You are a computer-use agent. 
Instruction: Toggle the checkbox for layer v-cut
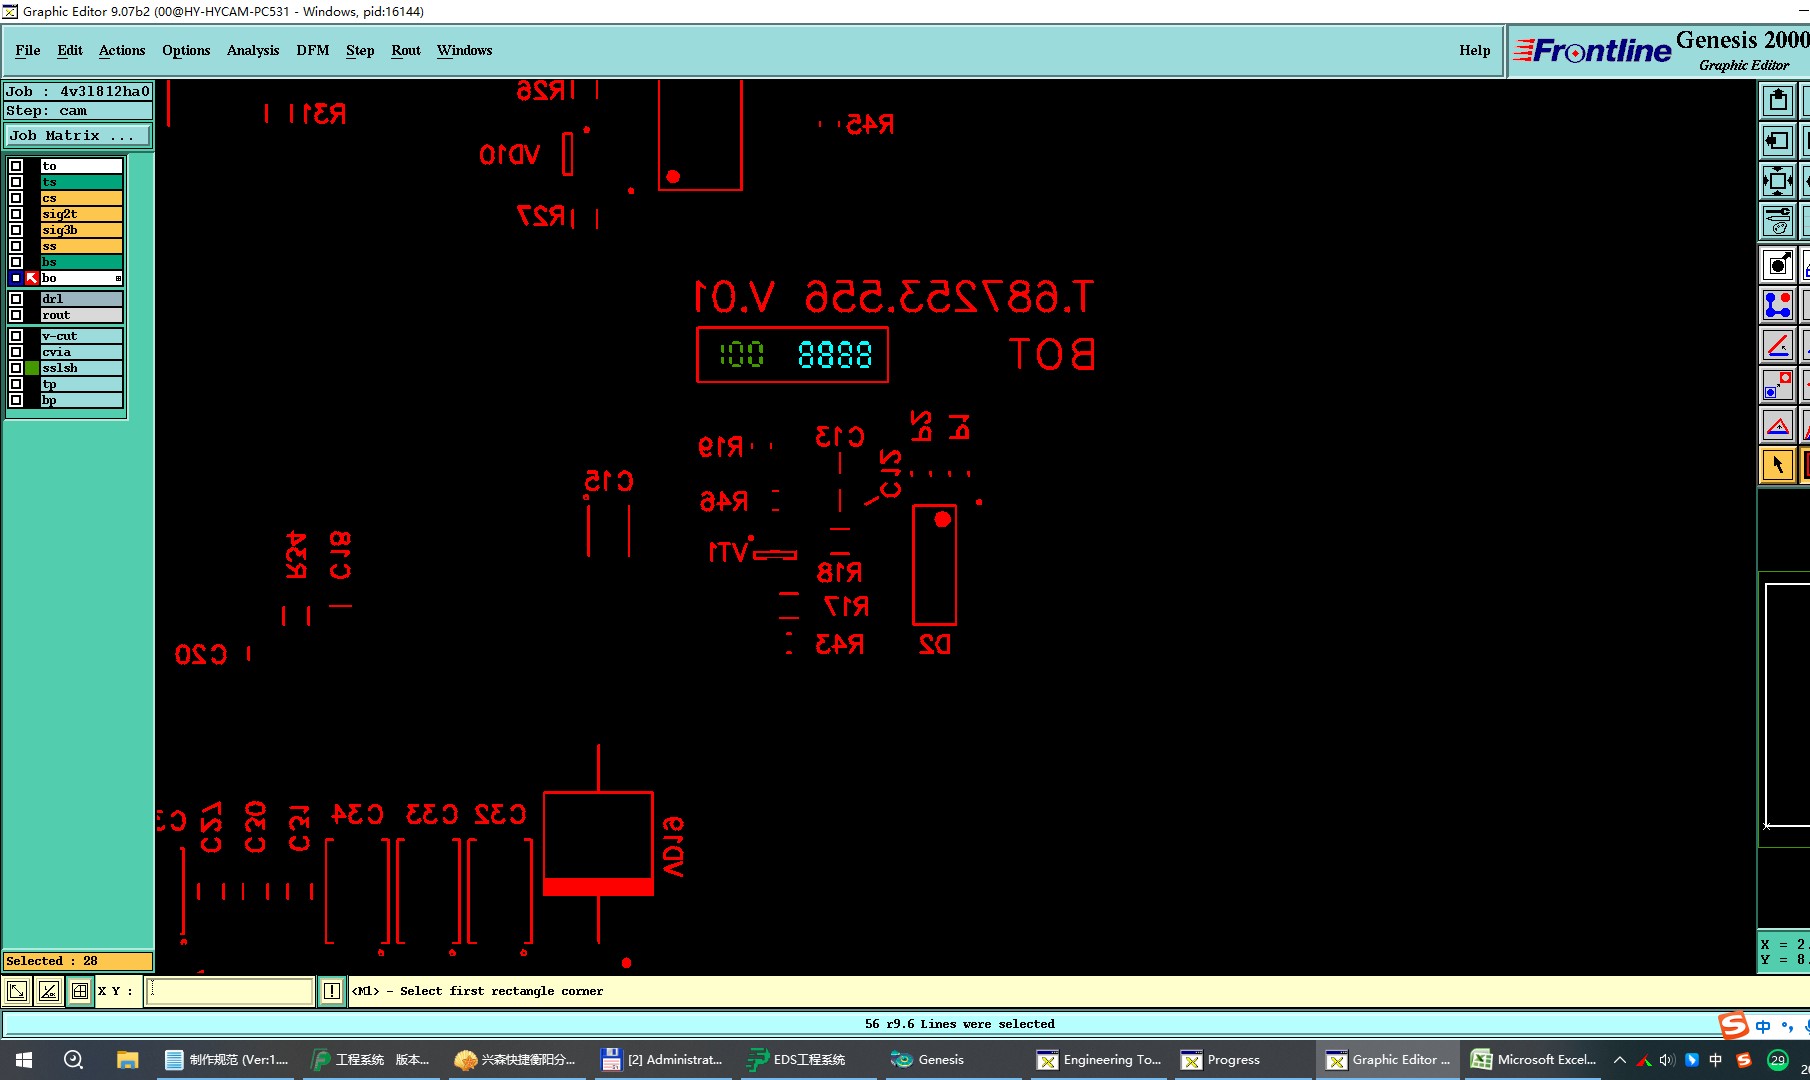click(16, 336)
